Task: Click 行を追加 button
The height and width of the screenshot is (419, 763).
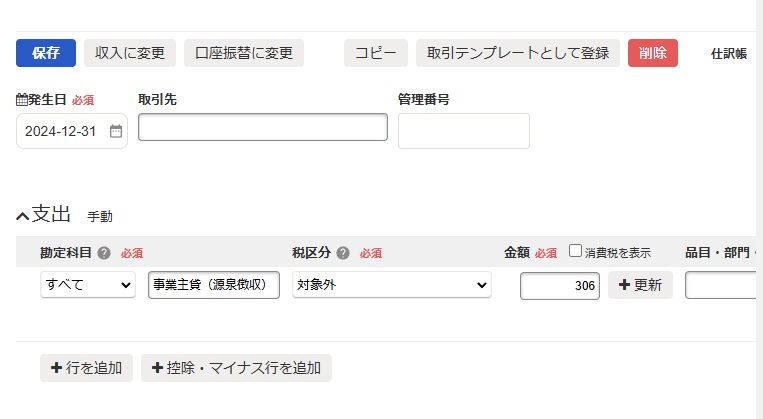Action: point(86,368)
